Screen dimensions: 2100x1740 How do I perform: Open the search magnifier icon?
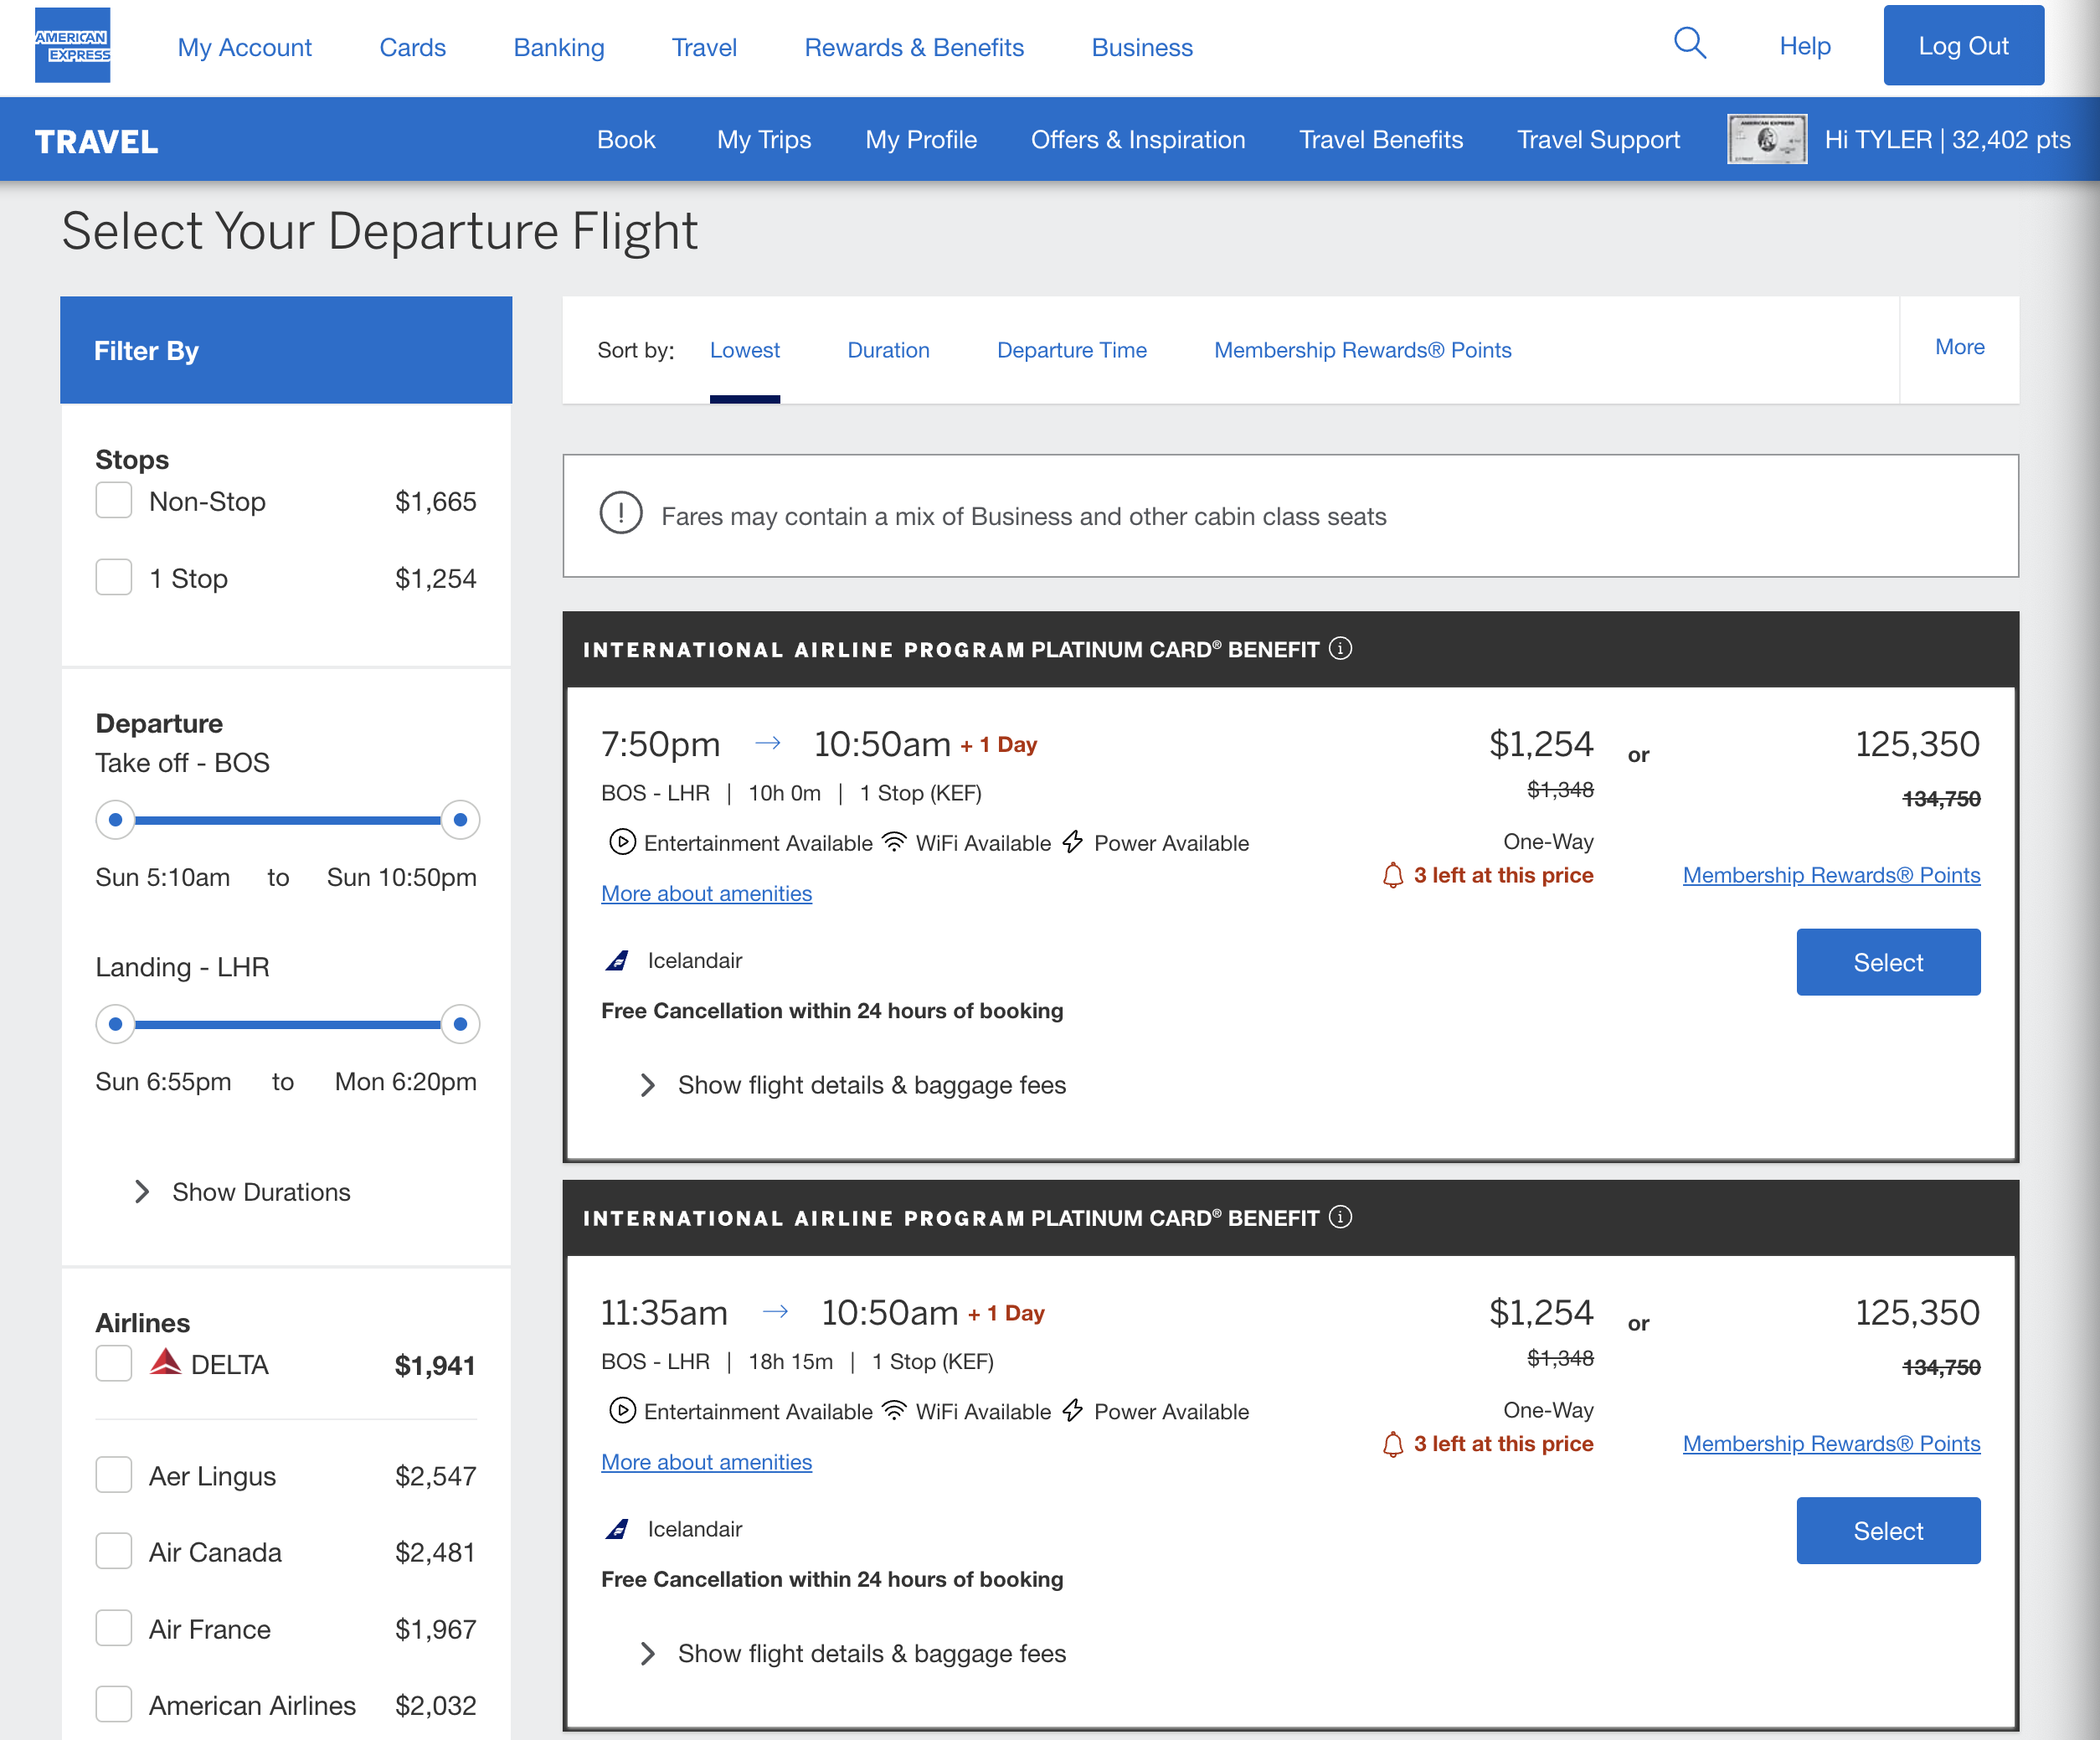(x=1690, y=44)
